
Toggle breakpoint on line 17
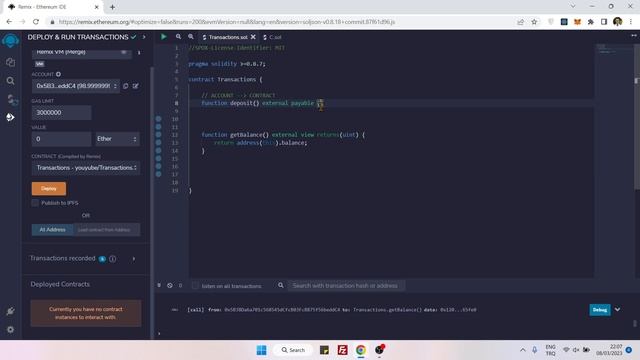pyautogui.click(x=158, y=174)
